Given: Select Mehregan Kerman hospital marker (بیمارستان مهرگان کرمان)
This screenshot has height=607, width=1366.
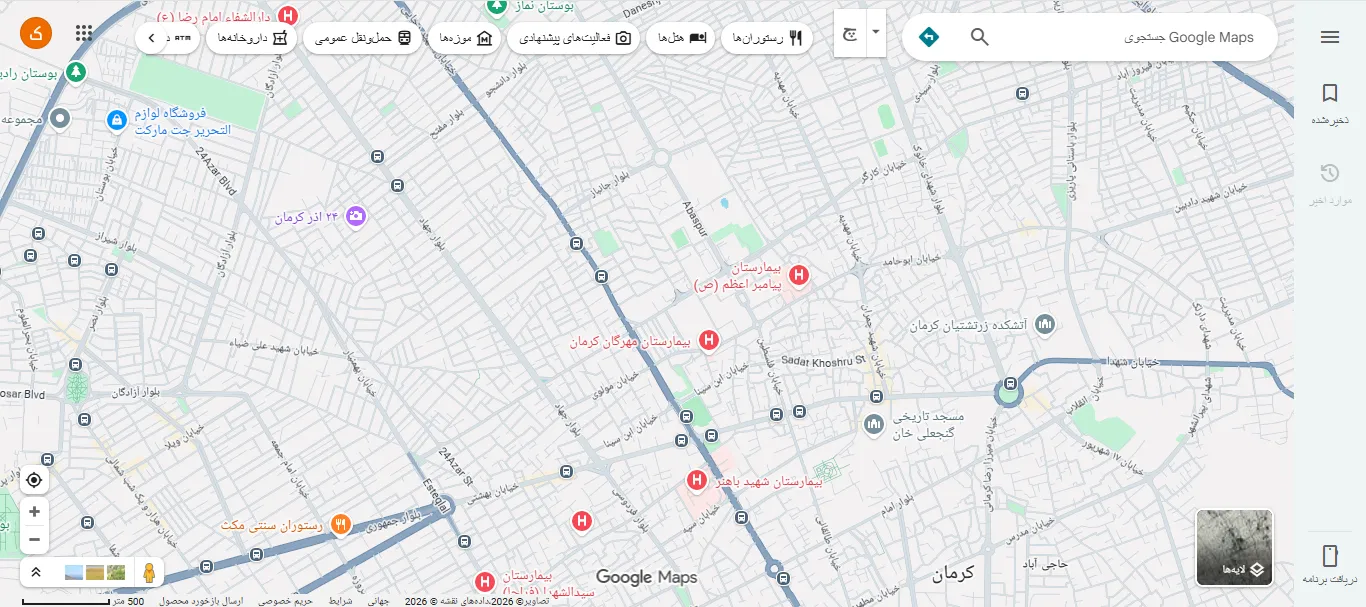Looking at the screenshot, I should tap(708, 341).
